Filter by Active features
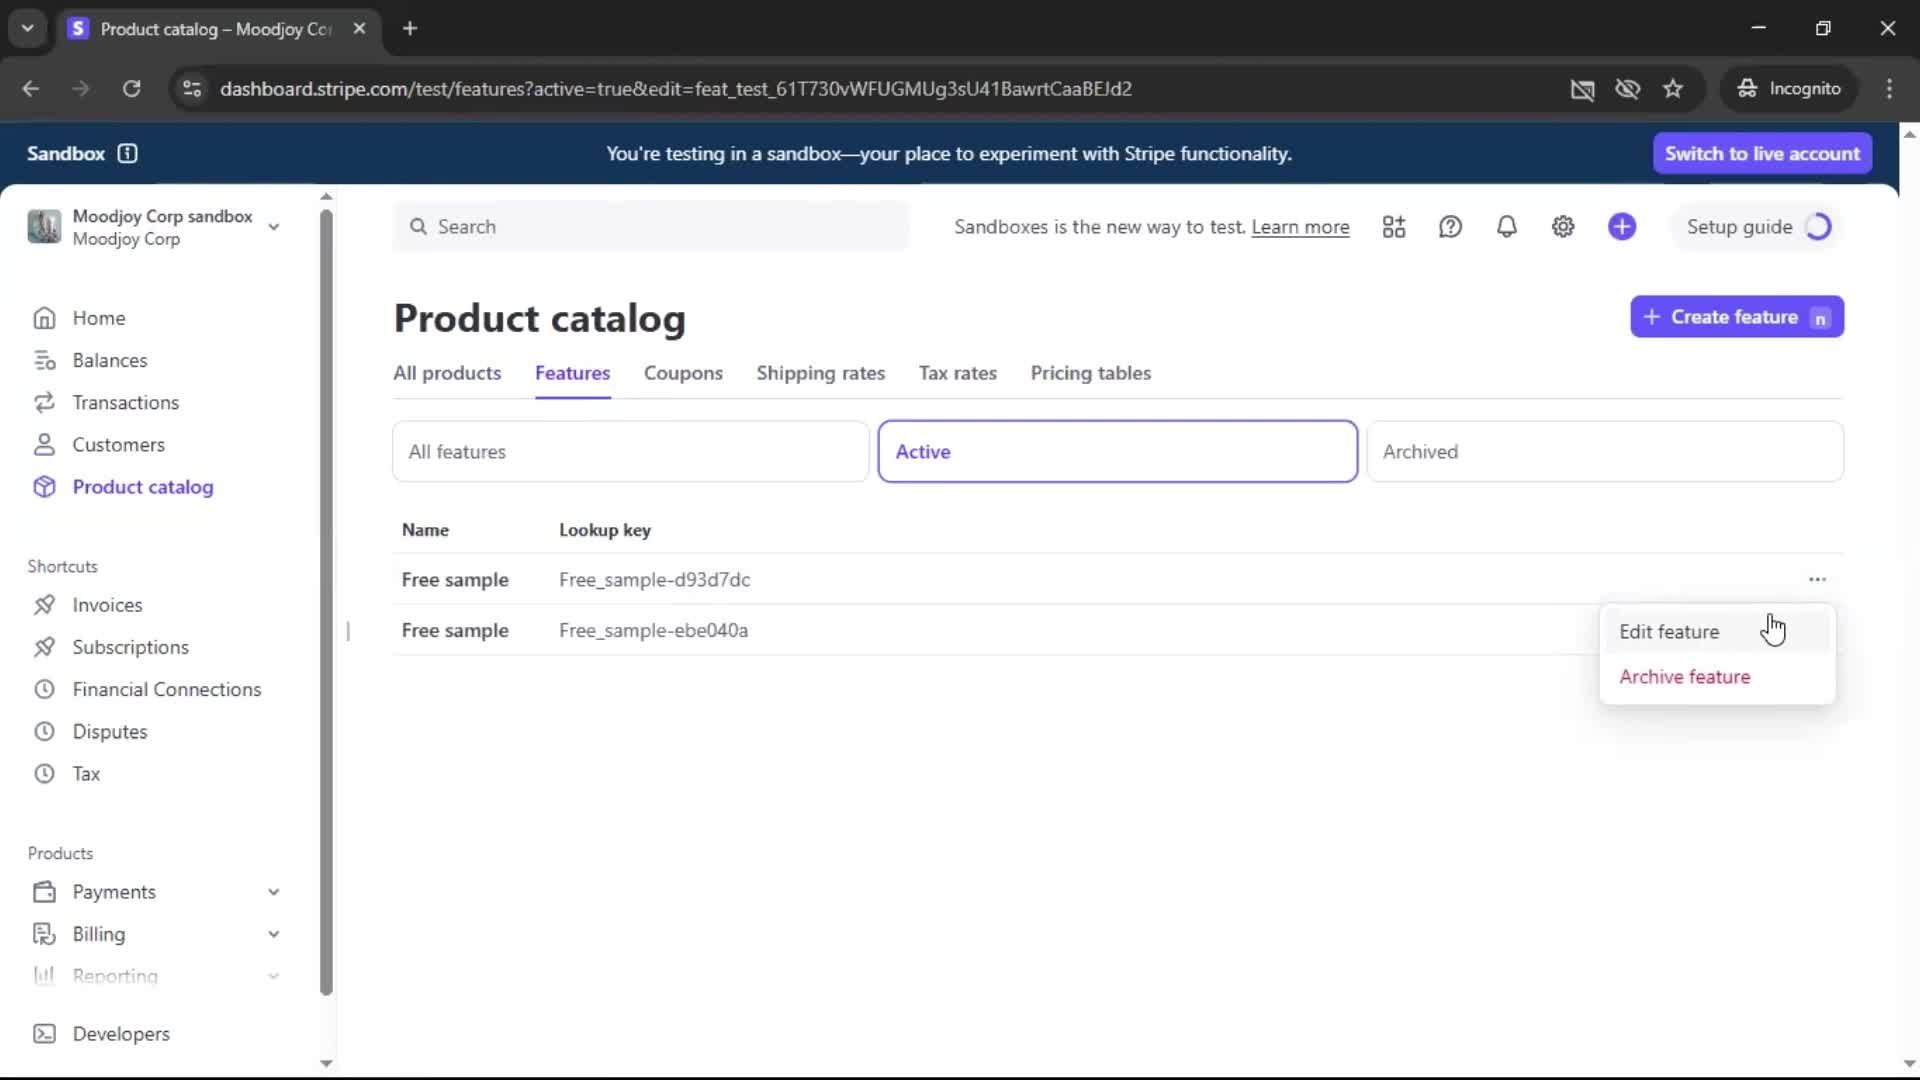The image size is (1920, 1080). (x=1117, y=452)
